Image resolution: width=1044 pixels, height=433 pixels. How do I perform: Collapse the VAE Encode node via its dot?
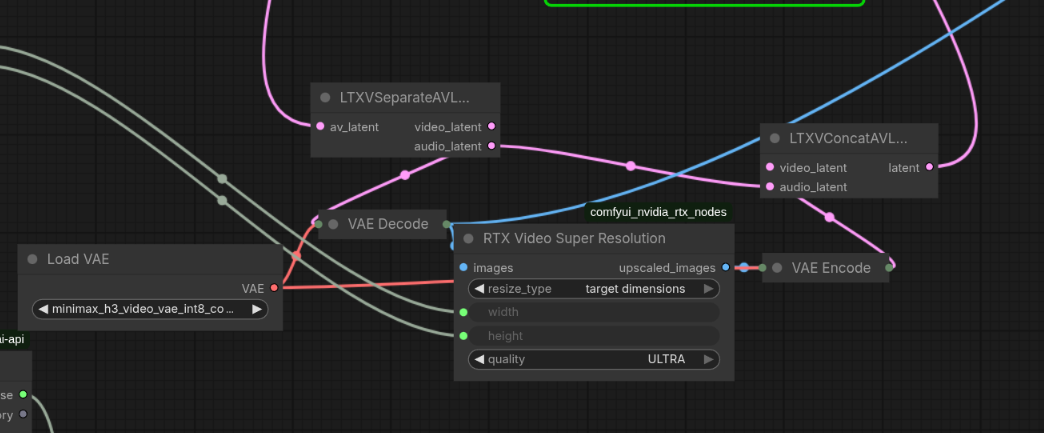tap(777, 268)
